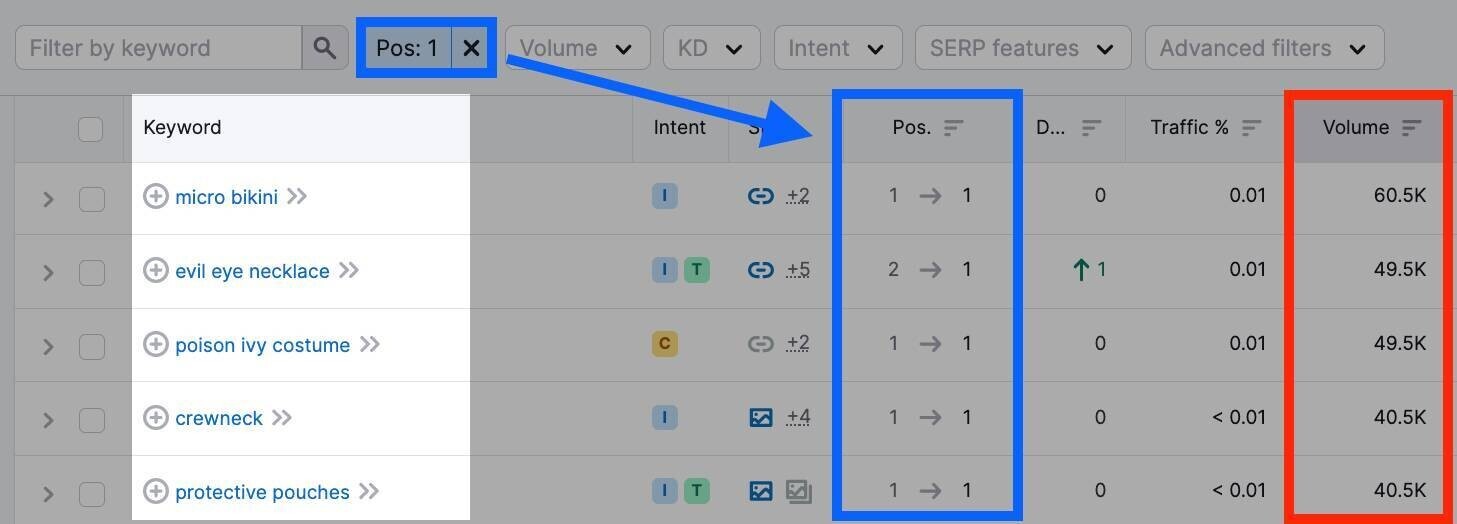Open the protective pouches keyword link
Screen dimensions: 1457x524
pos(262,492)
